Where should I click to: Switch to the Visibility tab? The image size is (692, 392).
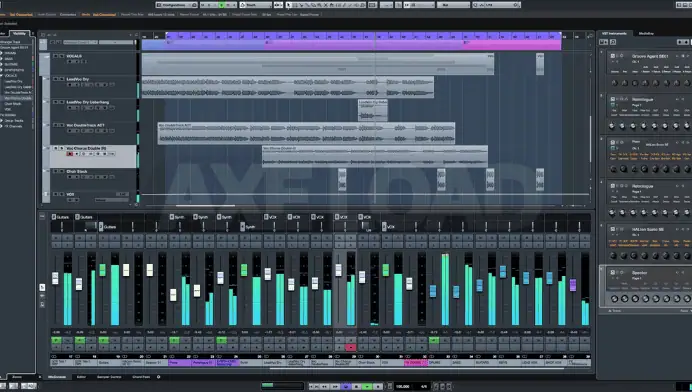pyautogui.click(x=19, y=33)
